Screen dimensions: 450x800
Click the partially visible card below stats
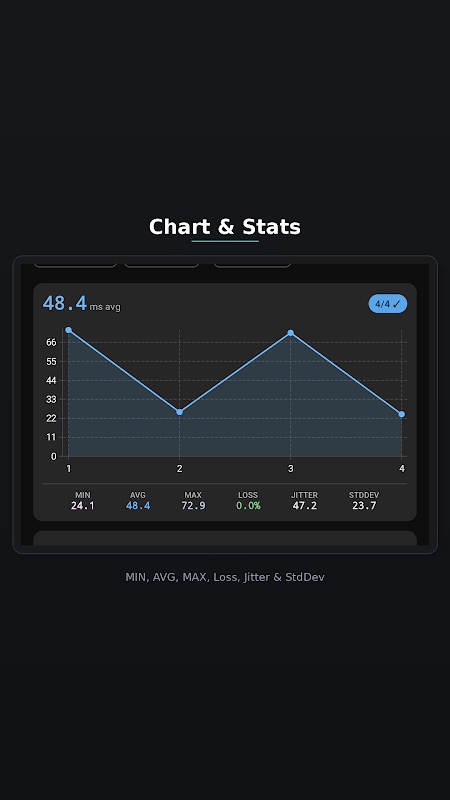225,538
